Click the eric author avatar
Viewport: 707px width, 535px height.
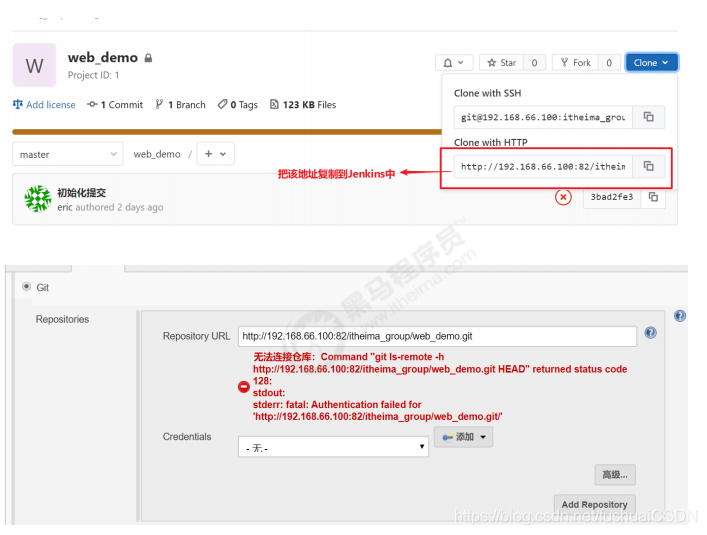pyautogui.click(x=38, y=199)
